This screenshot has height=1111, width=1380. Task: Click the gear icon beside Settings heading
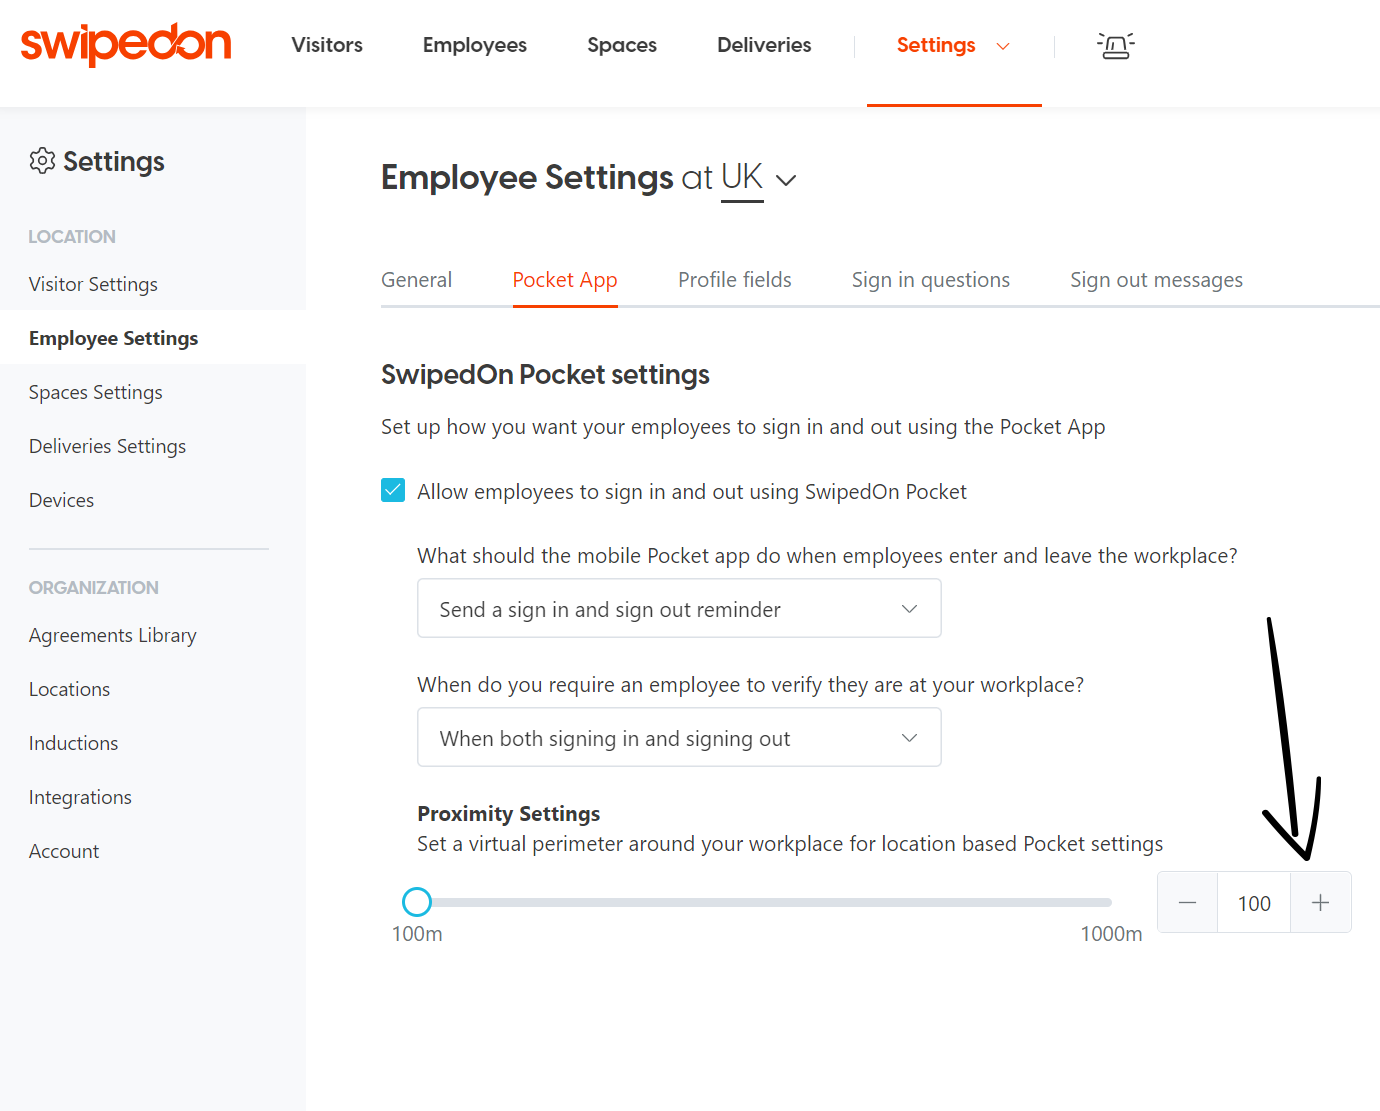point(43,161)
